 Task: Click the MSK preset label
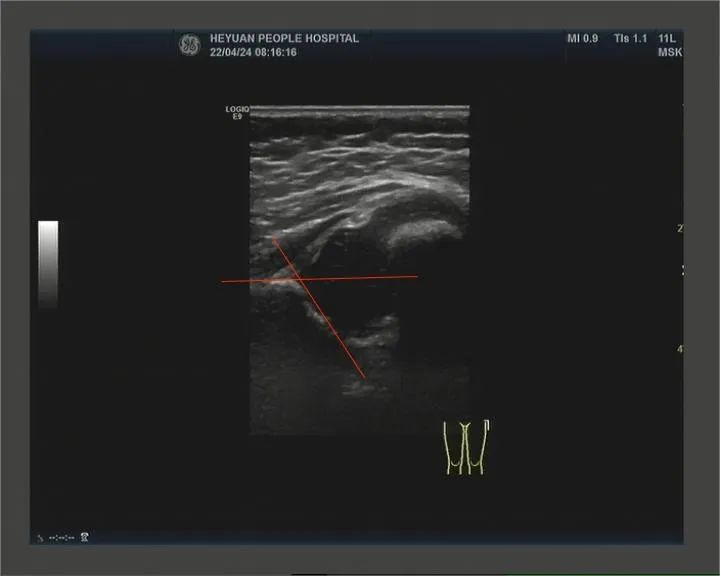(669, 52)
